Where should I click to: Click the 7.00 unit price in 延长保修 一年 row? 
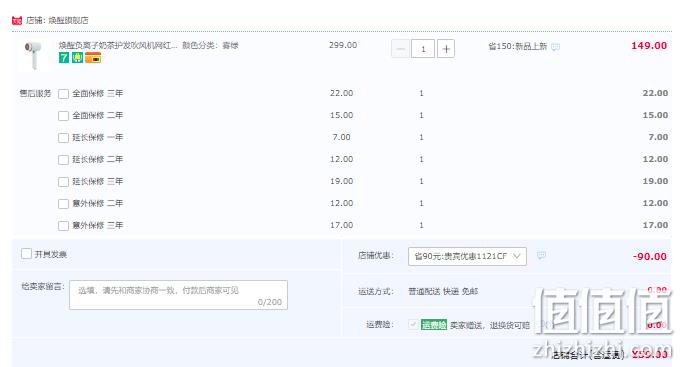(341, 137)
